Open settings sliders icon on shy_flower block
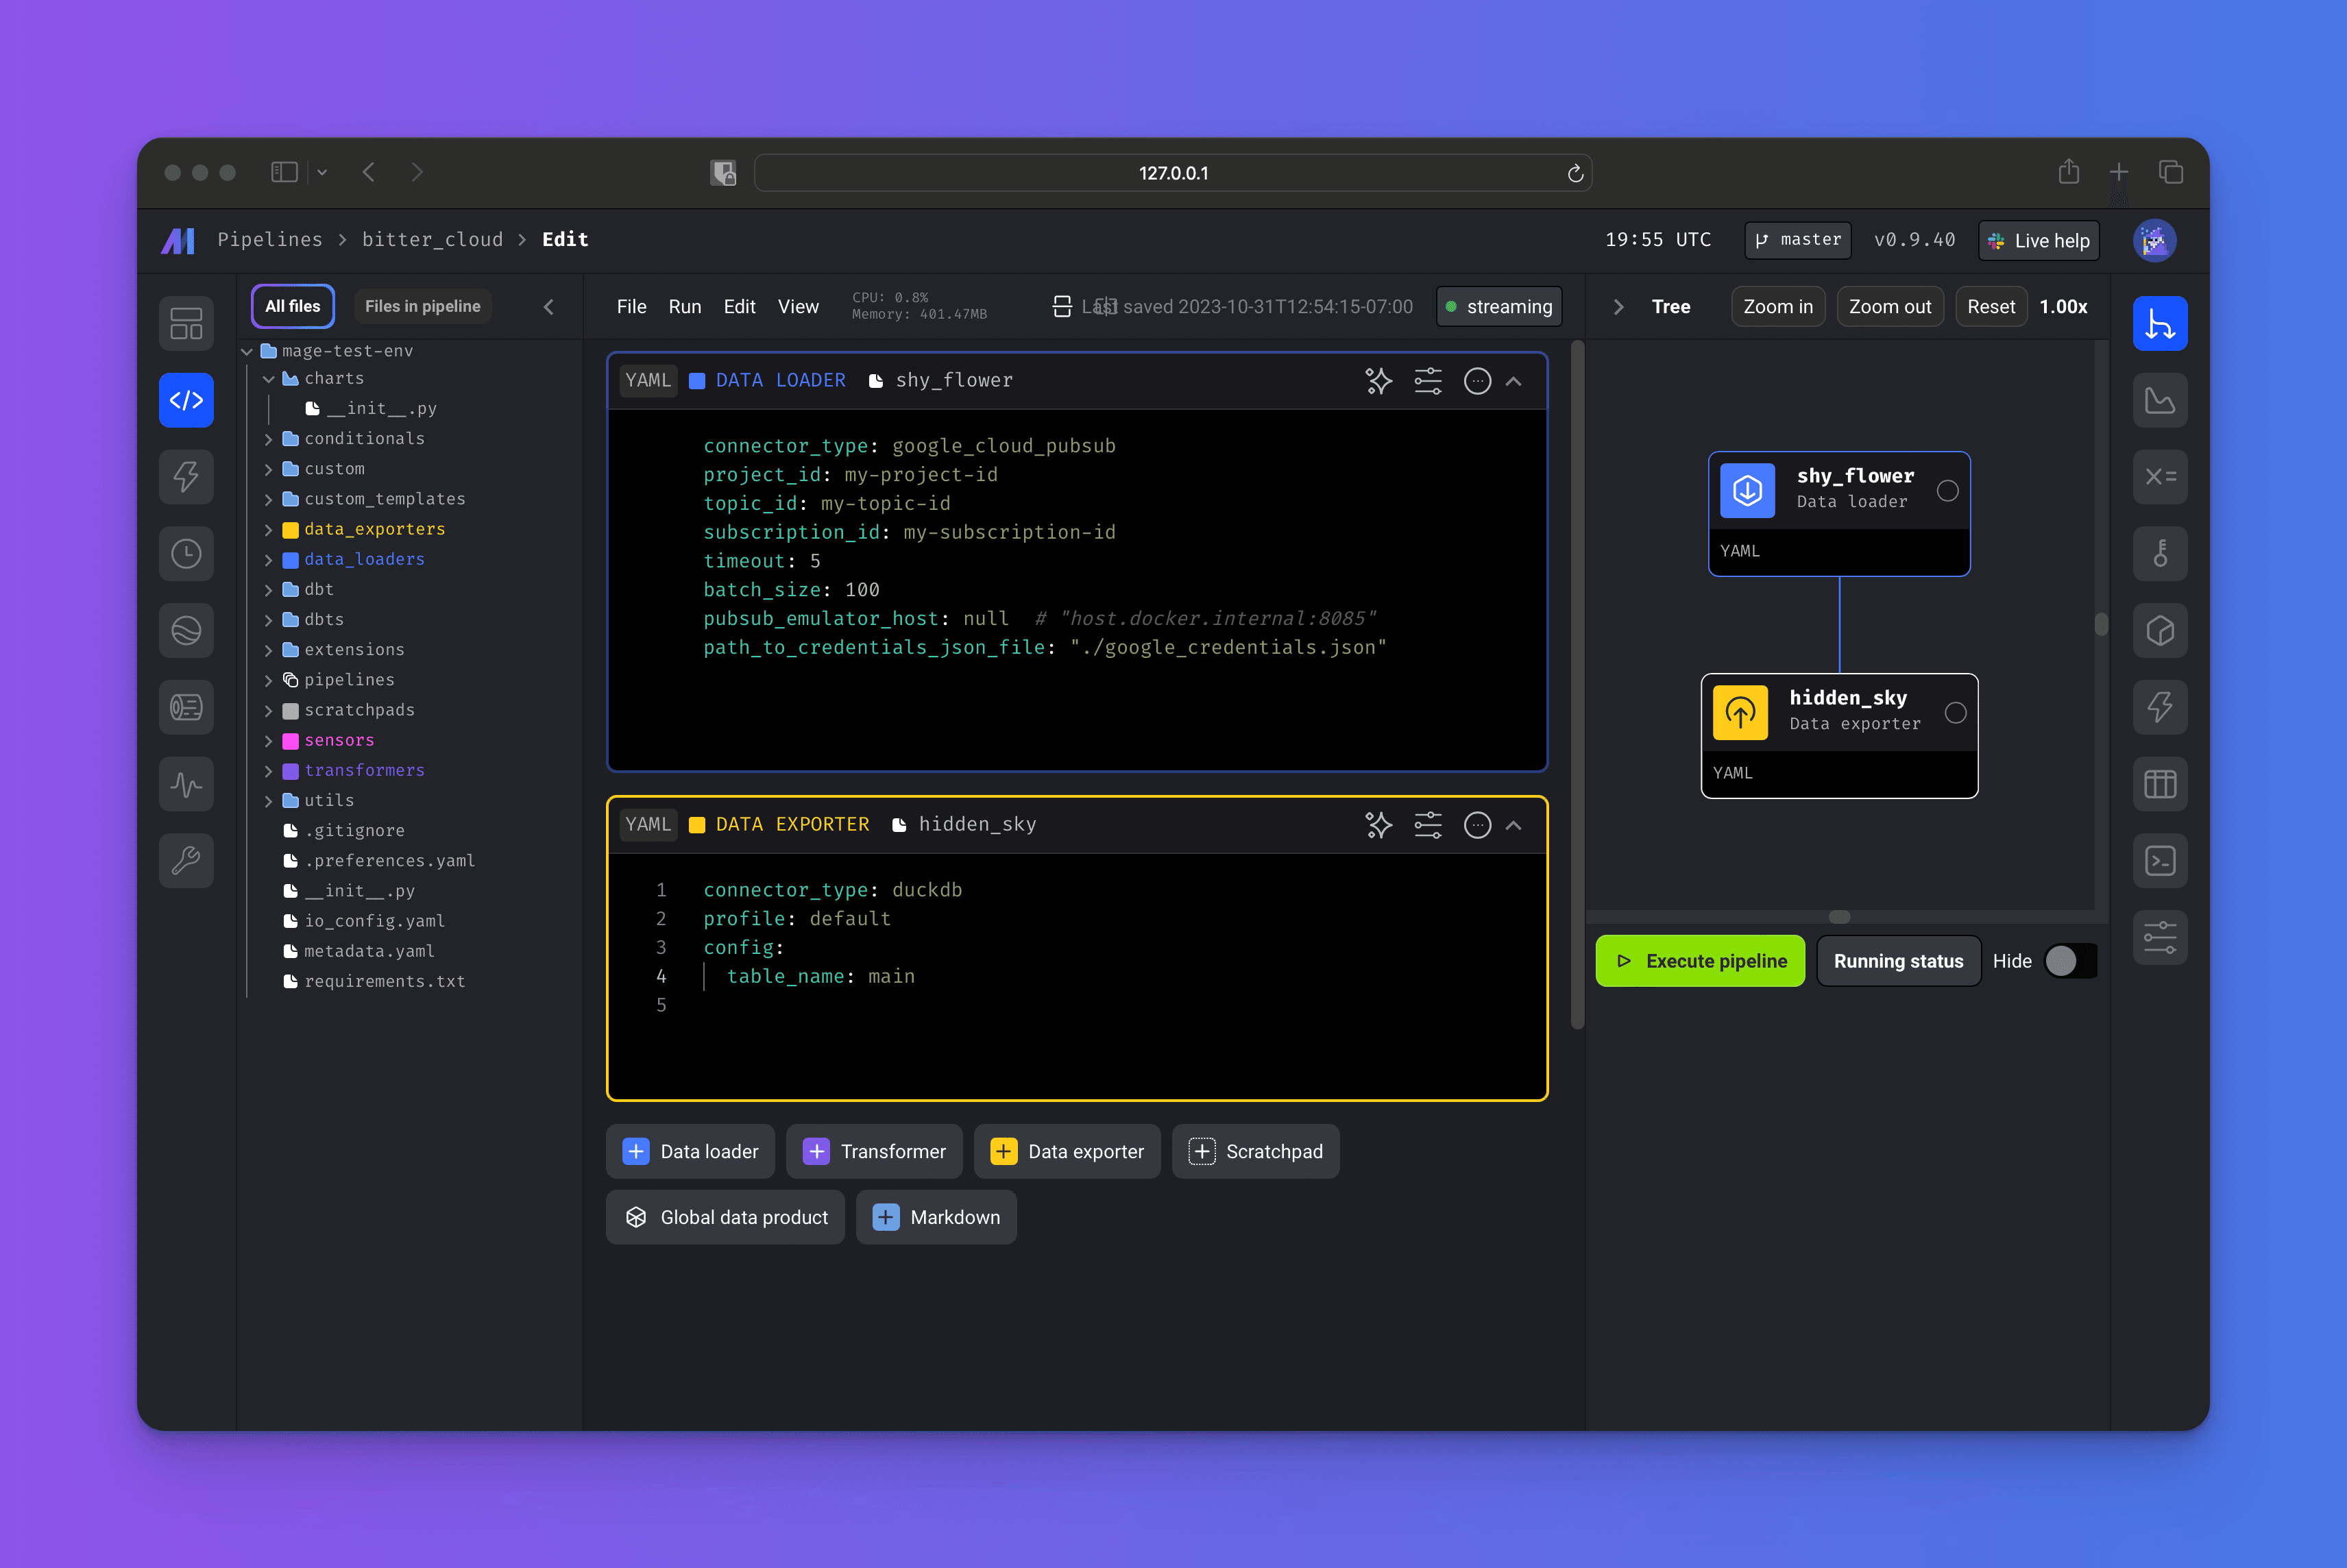 (1428, 381)
